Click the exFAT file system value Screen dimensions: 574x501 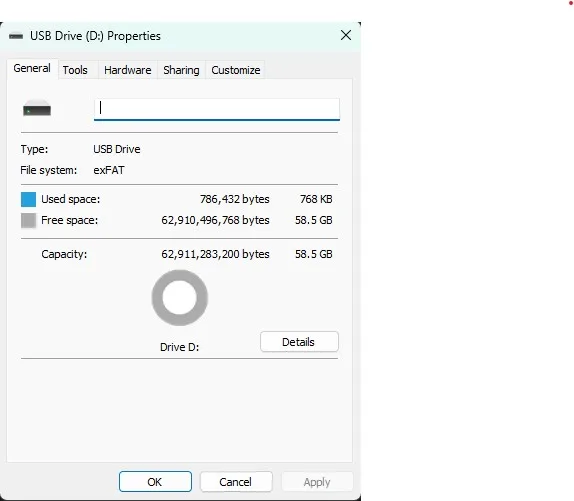pos(109,170)
